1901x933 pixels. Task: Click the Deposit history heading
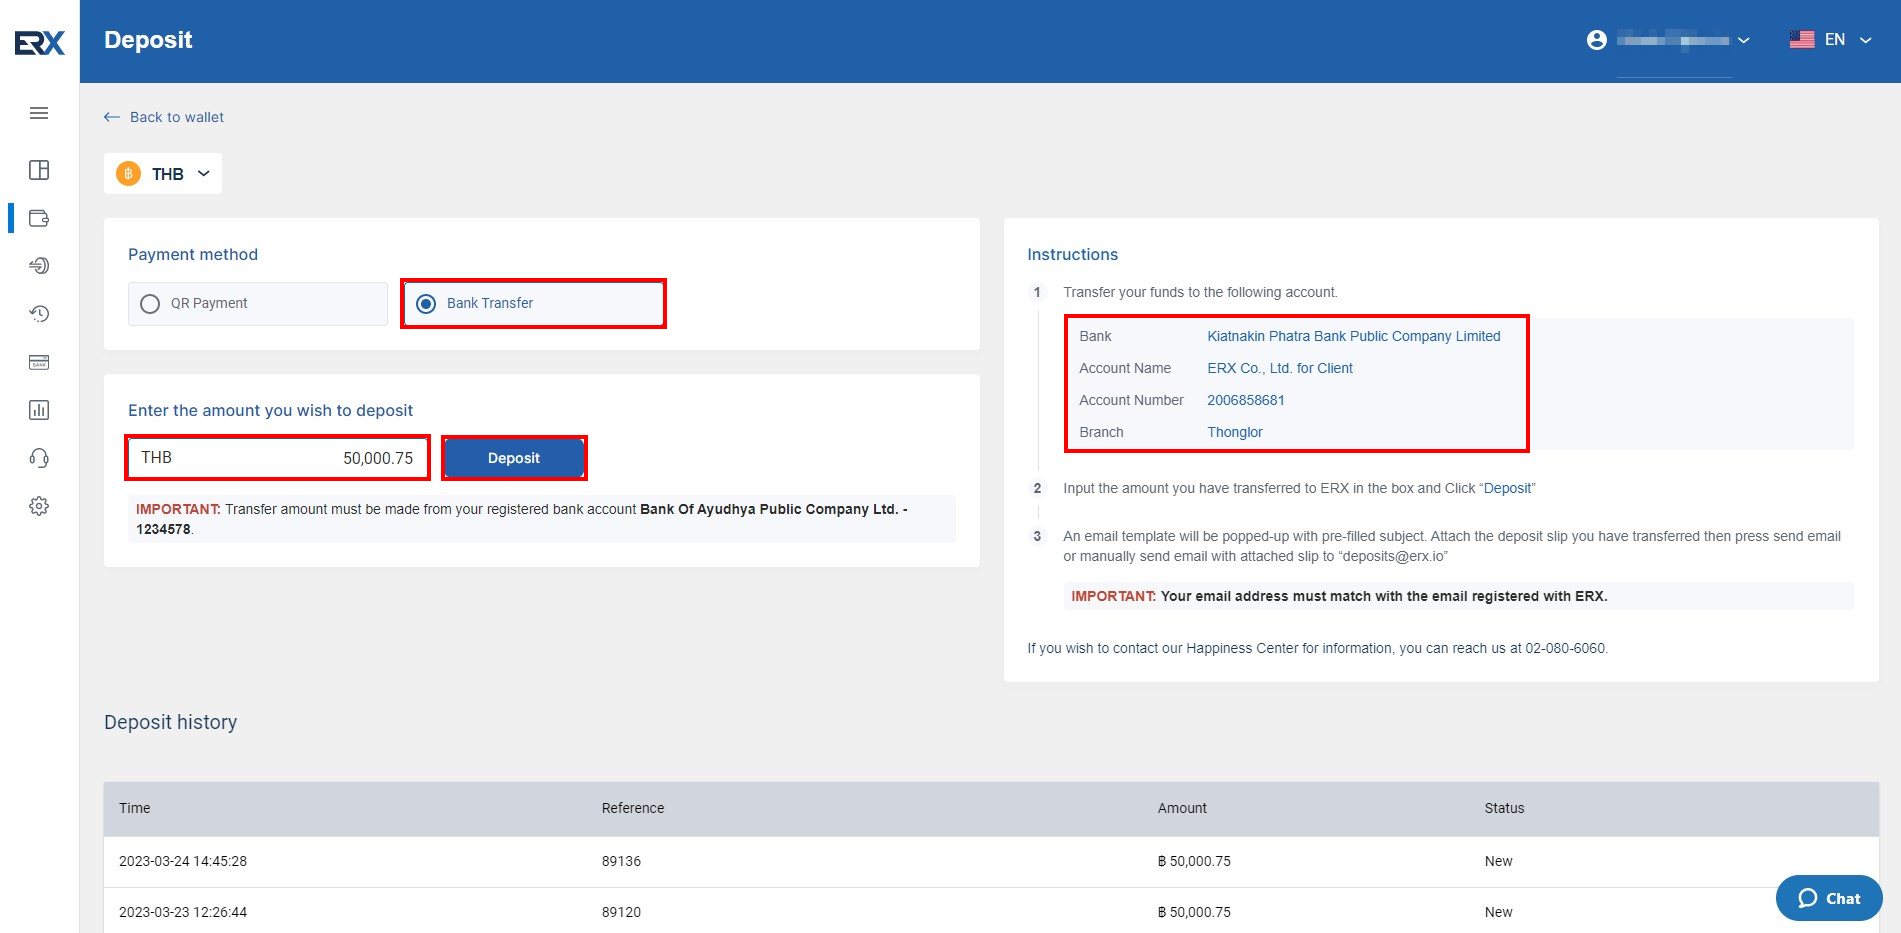tap(171, 722)
